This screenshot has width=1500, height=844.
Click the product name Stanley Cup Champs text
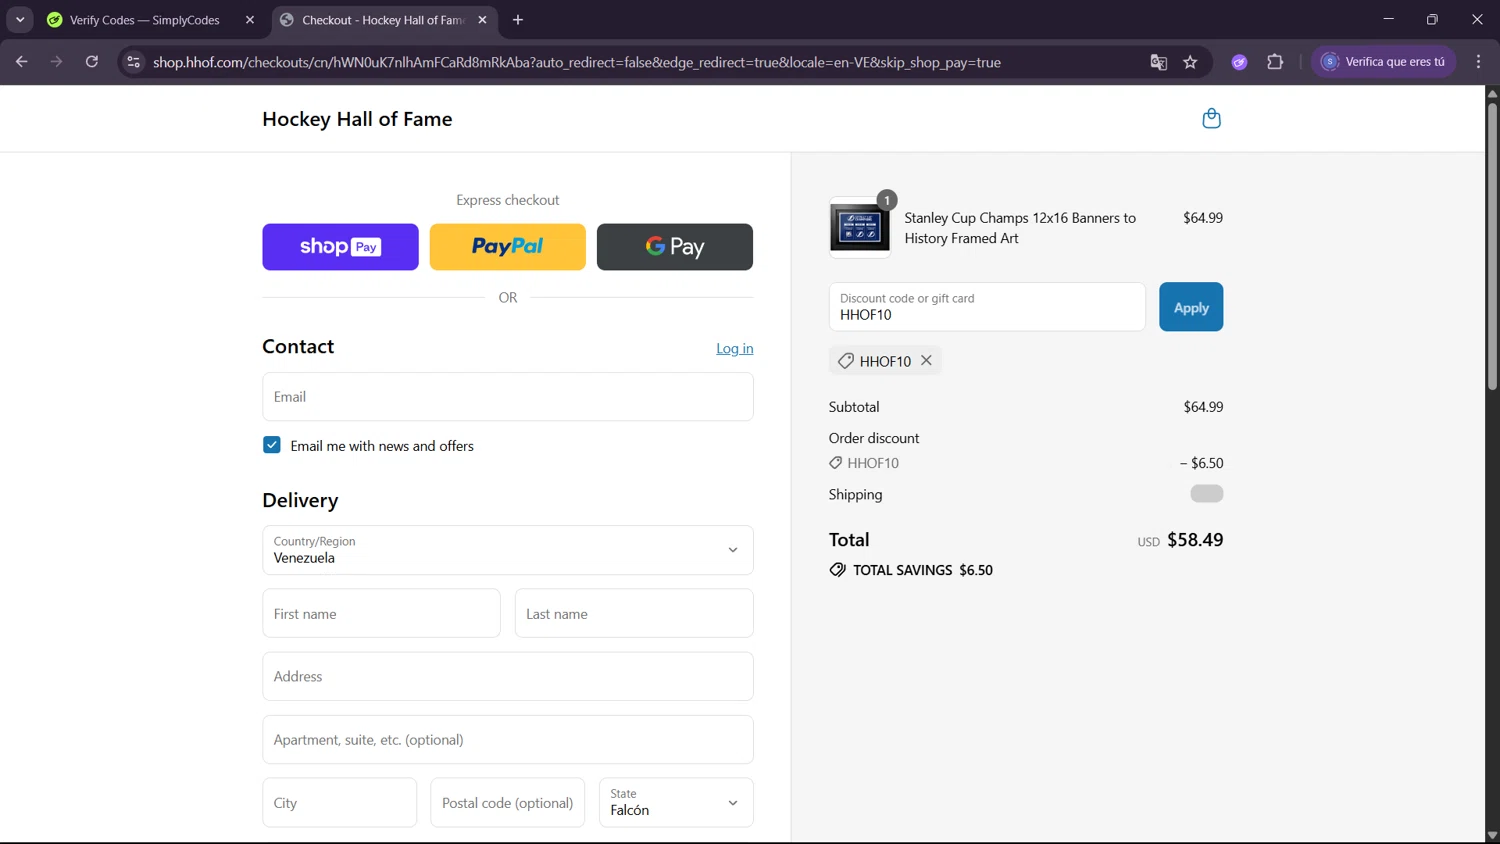(1020, 228)
